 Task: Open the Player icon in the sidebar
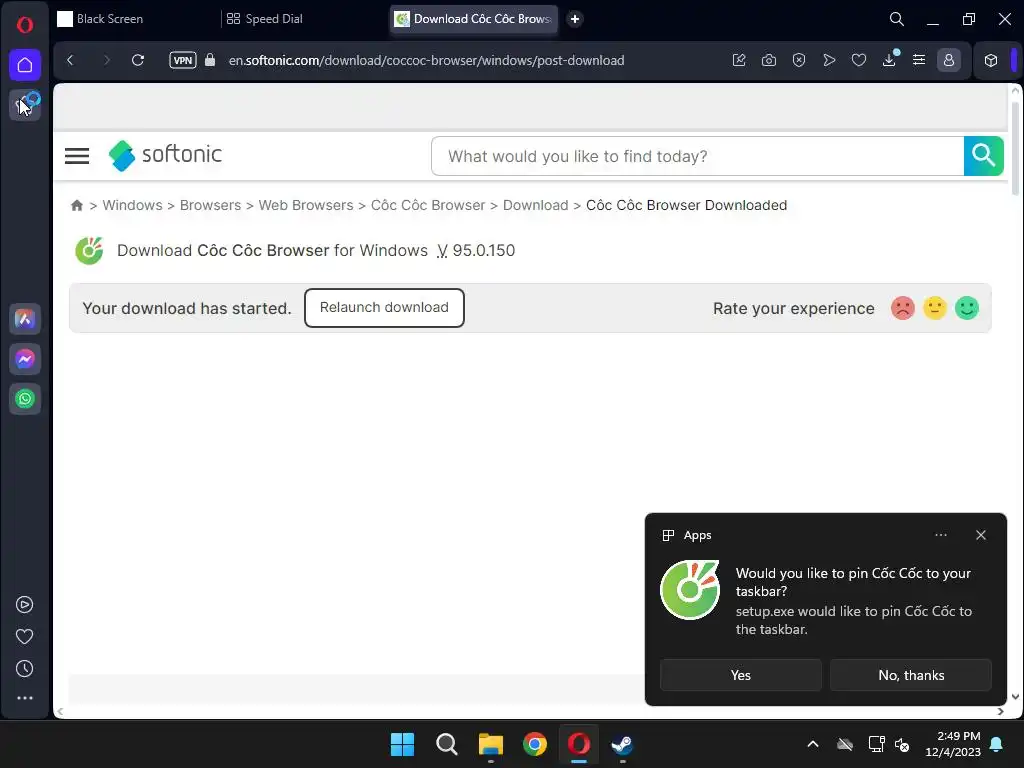[x=25, y=605]
